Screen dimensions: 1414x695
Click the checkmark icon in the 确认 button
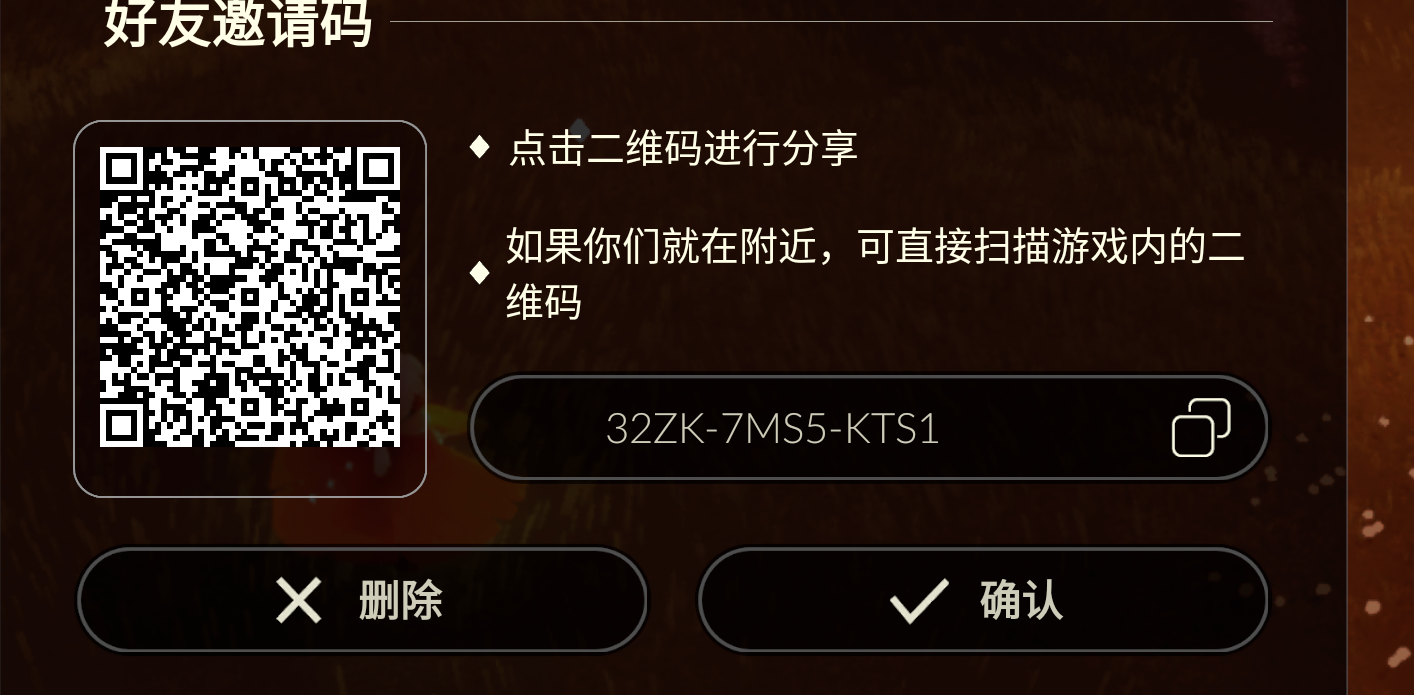coord(919,601)
